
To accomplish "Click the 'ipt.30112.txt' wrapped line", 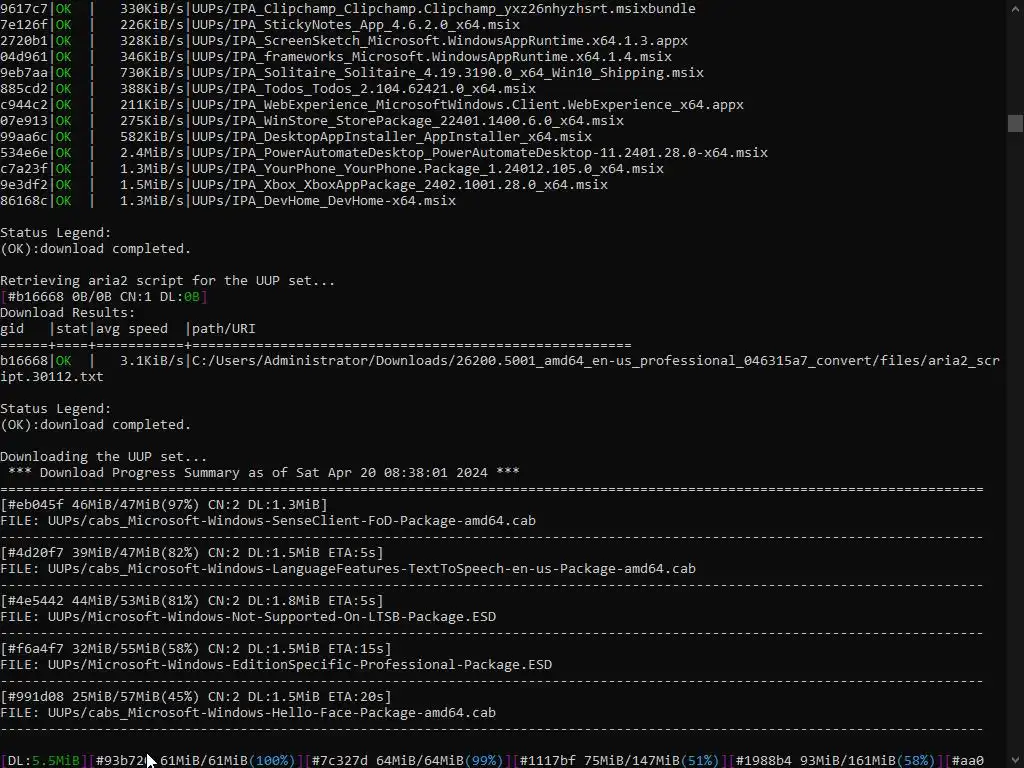I will (52, 377).
